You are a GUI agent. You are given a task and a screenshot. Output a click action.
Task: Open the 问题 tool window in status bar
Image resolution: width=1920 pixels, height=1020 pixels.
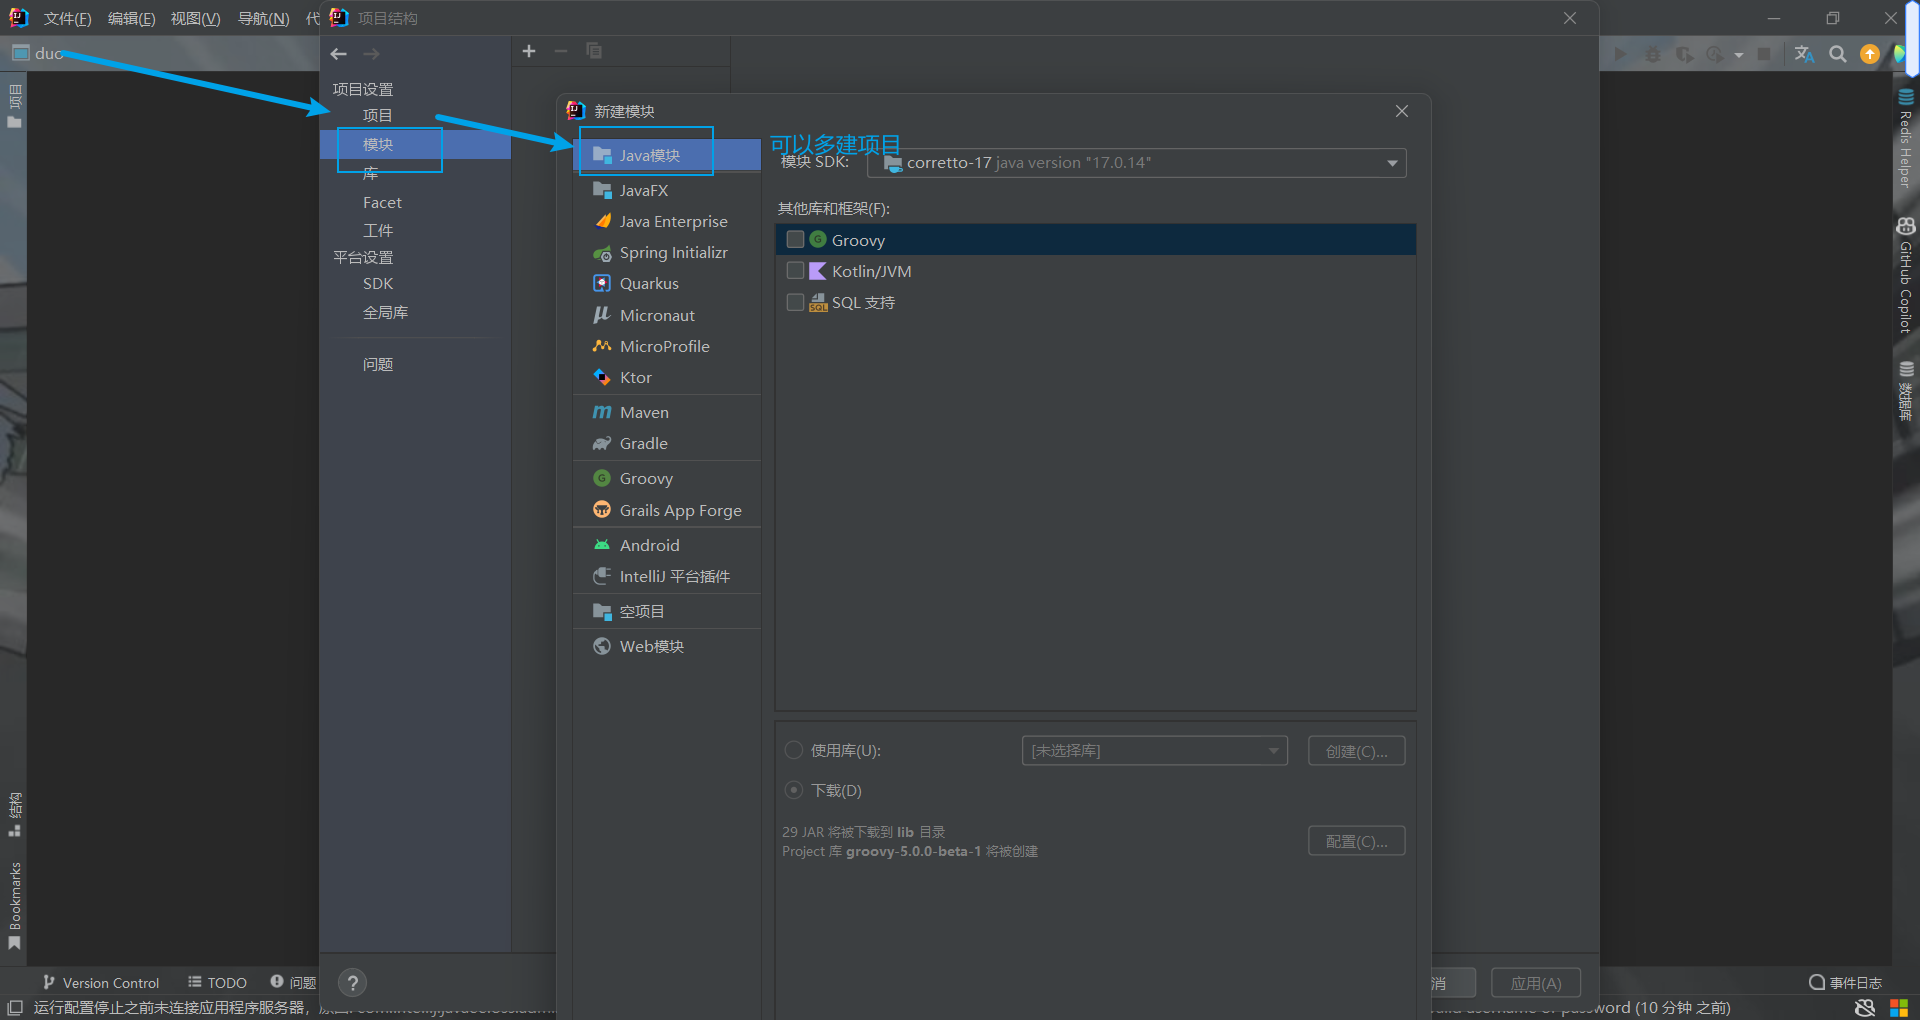(293, 983)
